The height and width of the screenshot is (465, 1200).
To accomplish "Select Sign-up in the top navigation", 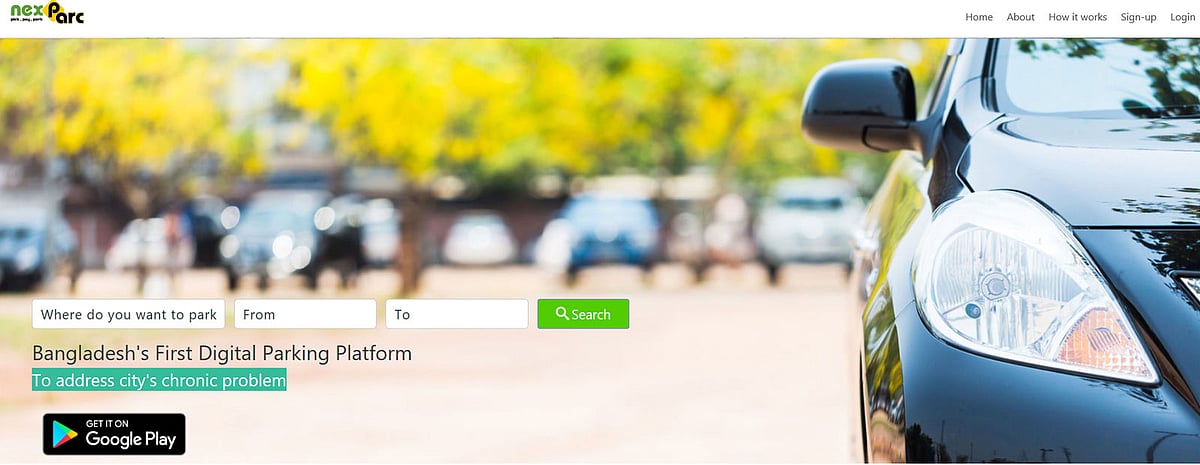I will point(1138,17).
